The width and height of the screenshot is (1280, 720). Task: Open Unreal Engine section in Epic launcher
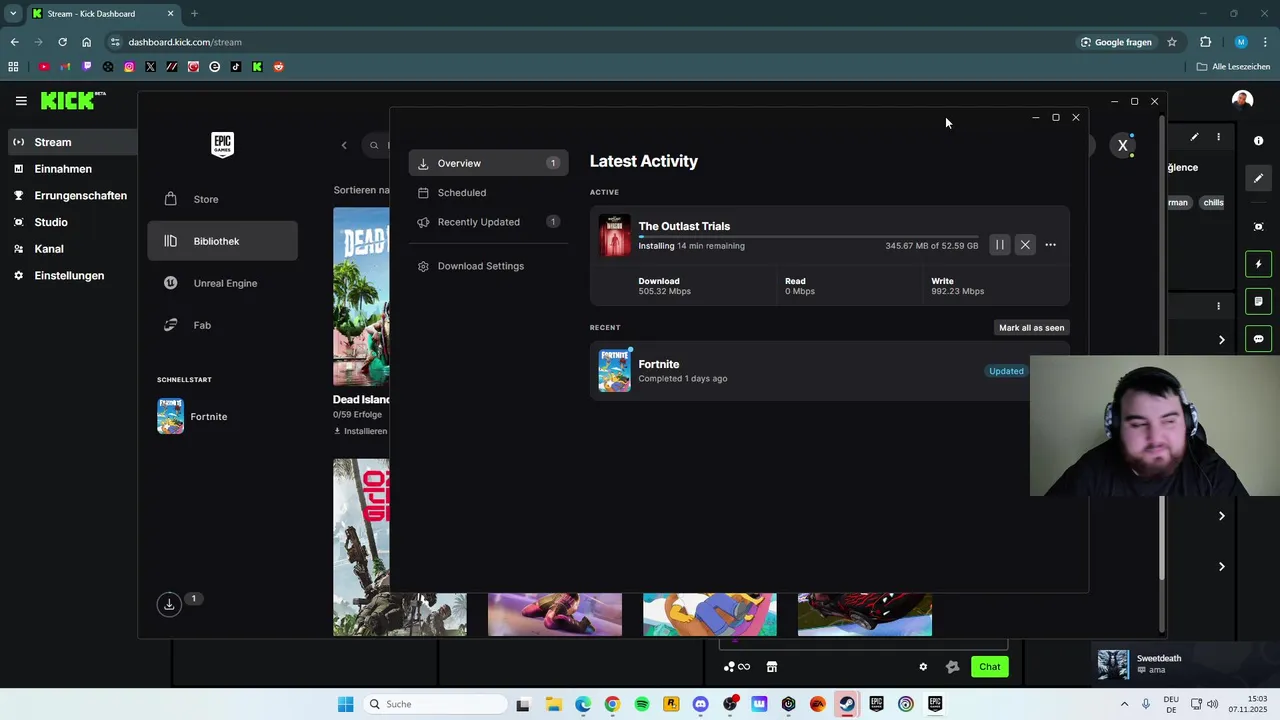click(222, 283)
